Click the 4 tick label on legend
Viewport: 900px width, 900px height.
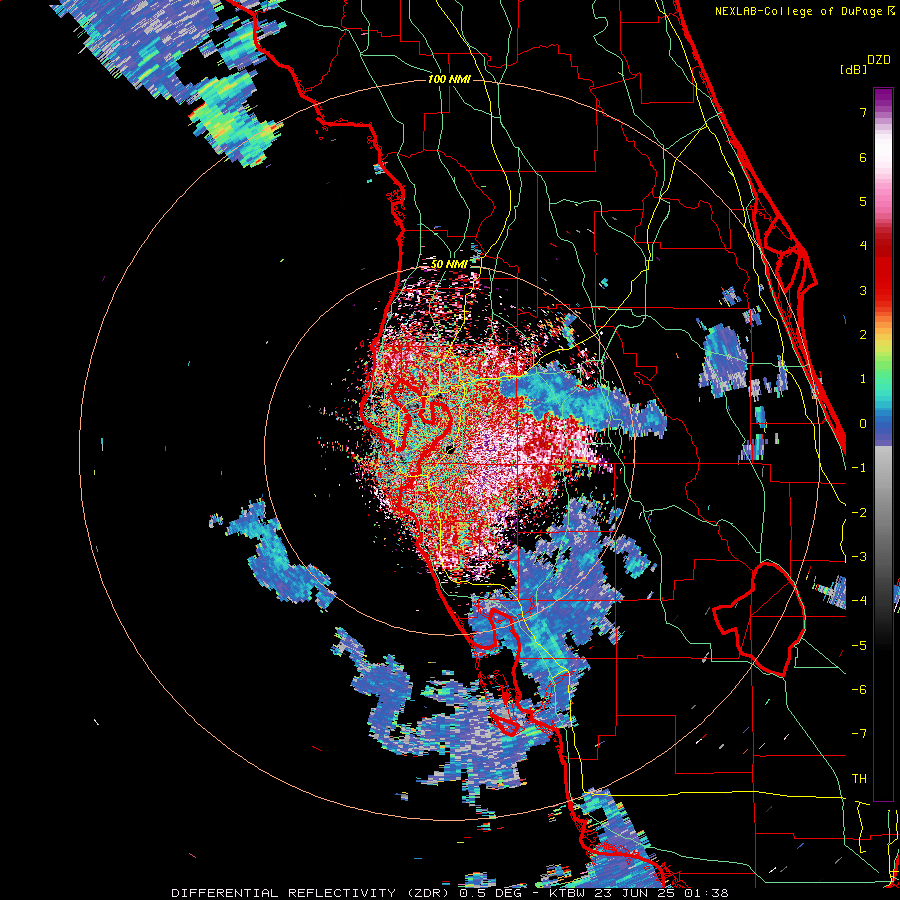[x=863, y=246]
